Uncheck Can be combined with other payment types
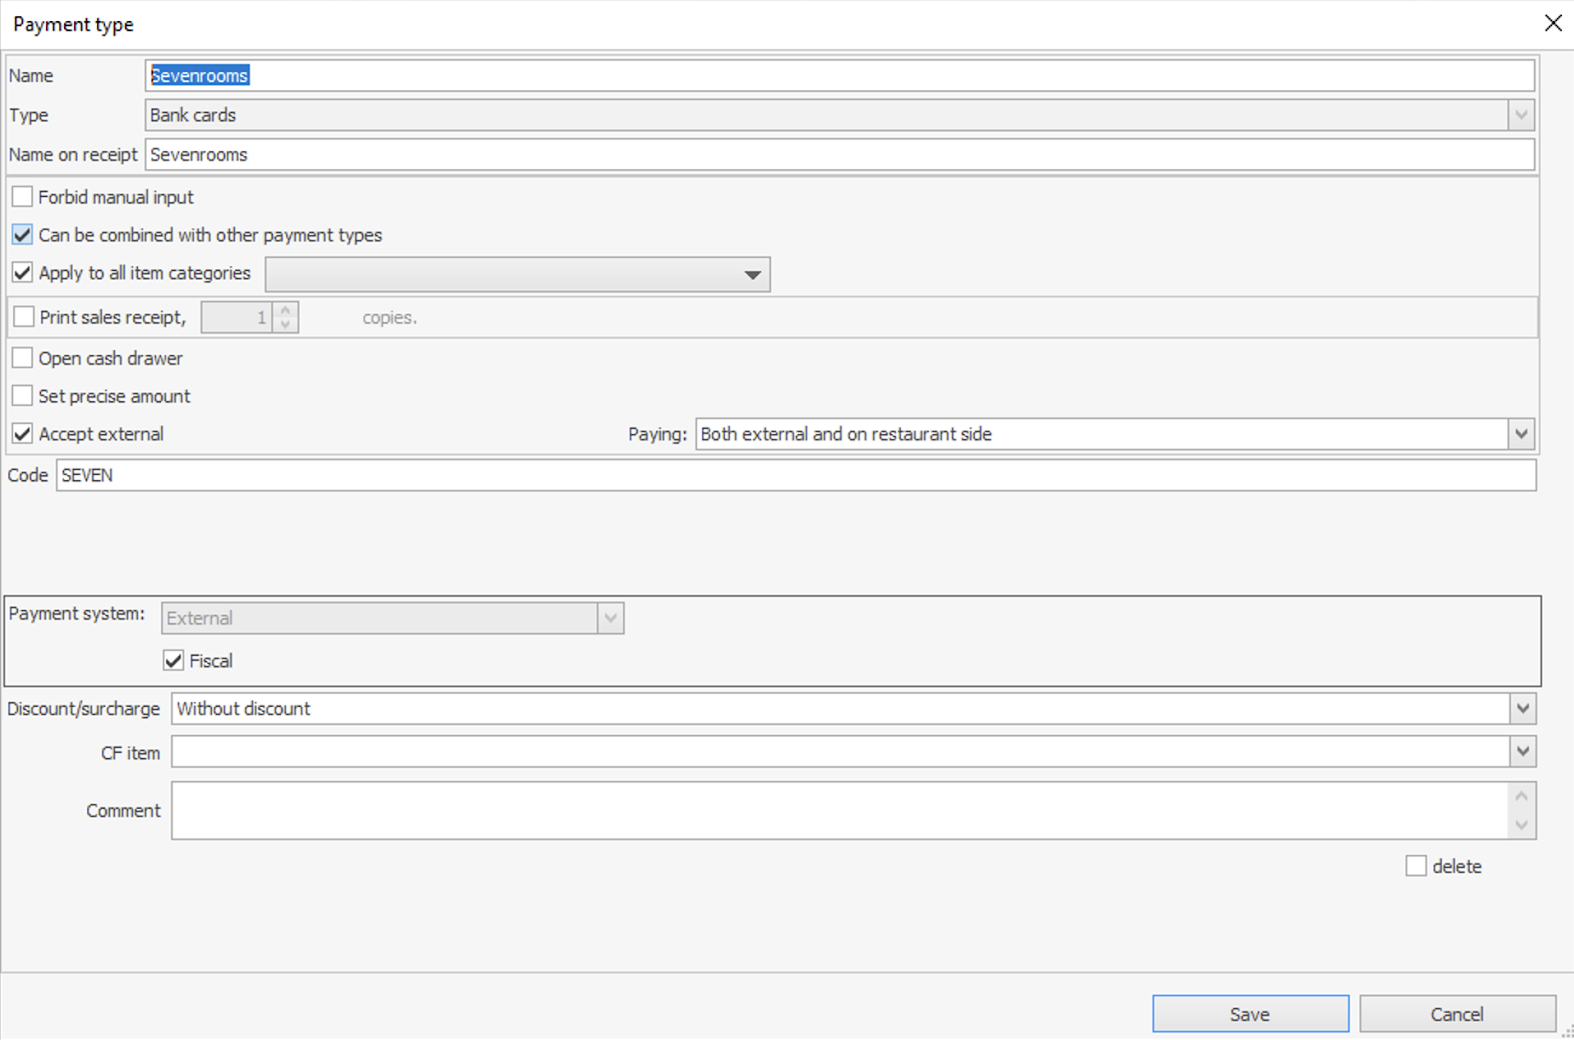1574x1040 pixels. coord(22,235)
